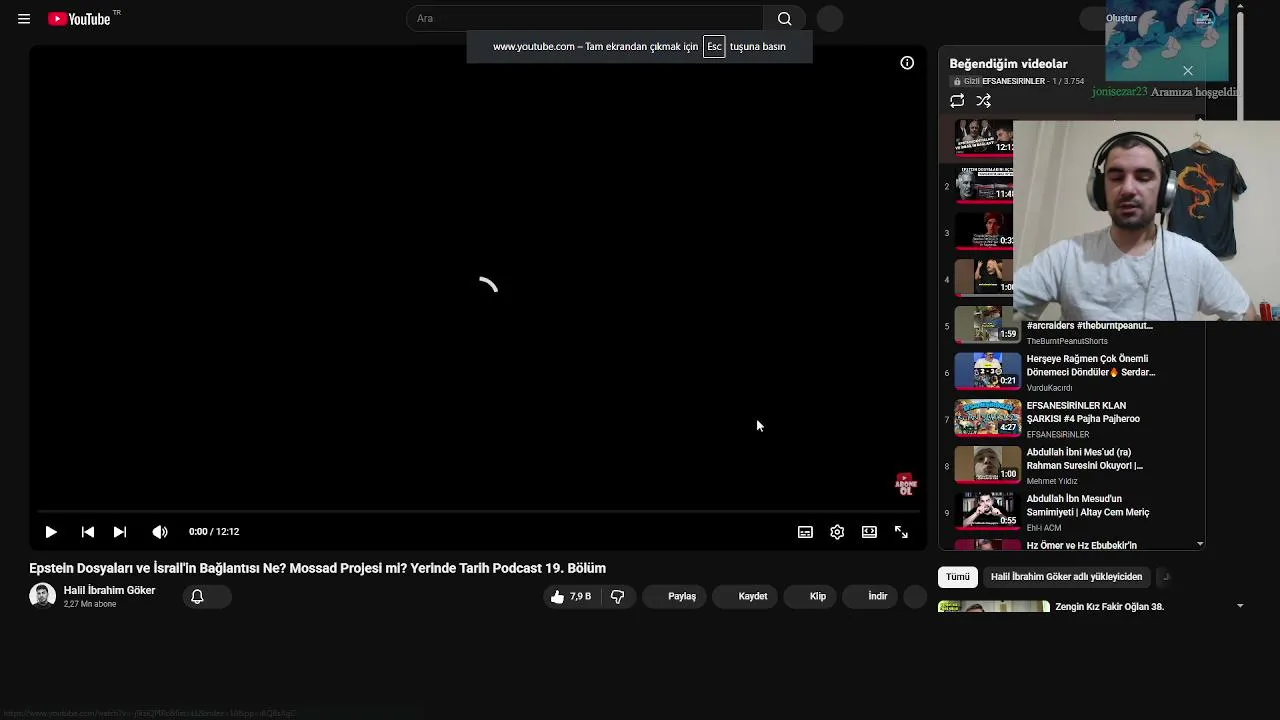This screenshot has width=1280, height=720.
Task: Select playlist item 4 thumbnail
Action: (x=984, y=277)
